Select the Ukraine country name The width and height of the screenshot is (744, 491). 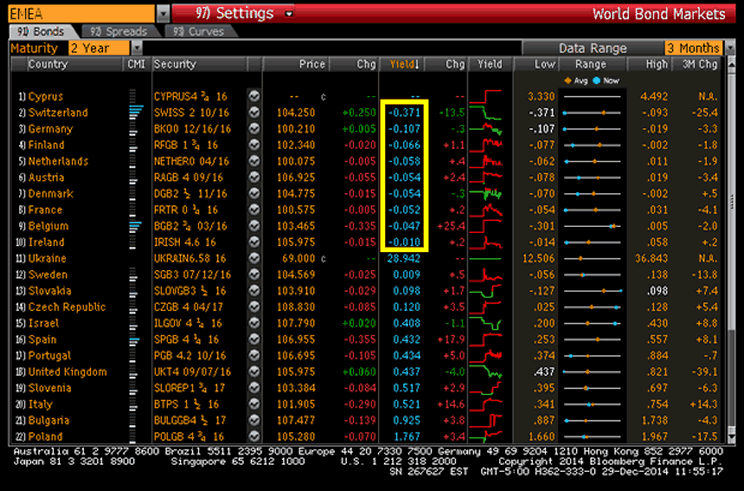47,259
